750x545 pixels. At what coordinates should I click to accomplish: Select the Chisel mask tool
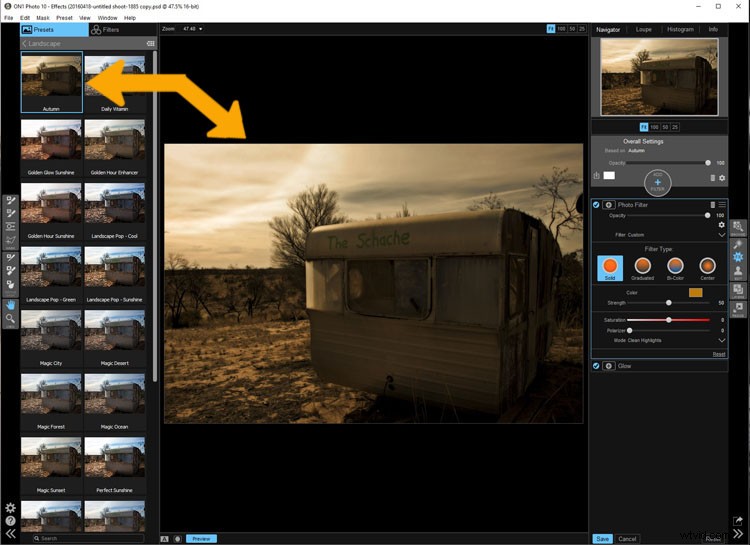[10, 270]
